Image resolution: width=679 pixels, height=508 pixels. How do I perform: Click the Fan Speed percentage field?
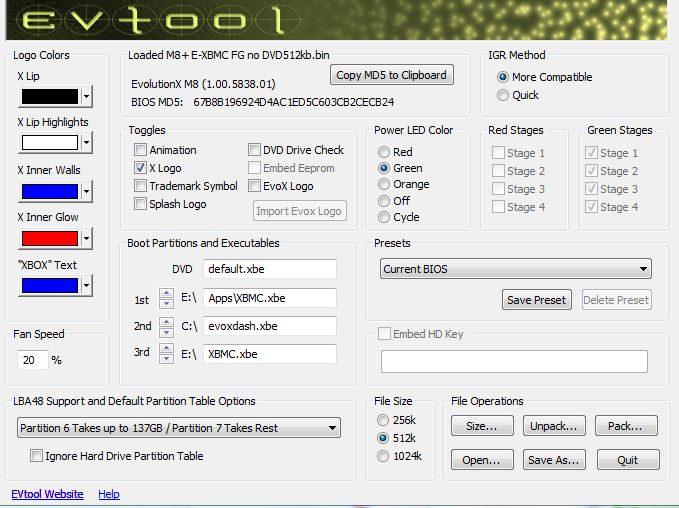[x=32, y=360]
